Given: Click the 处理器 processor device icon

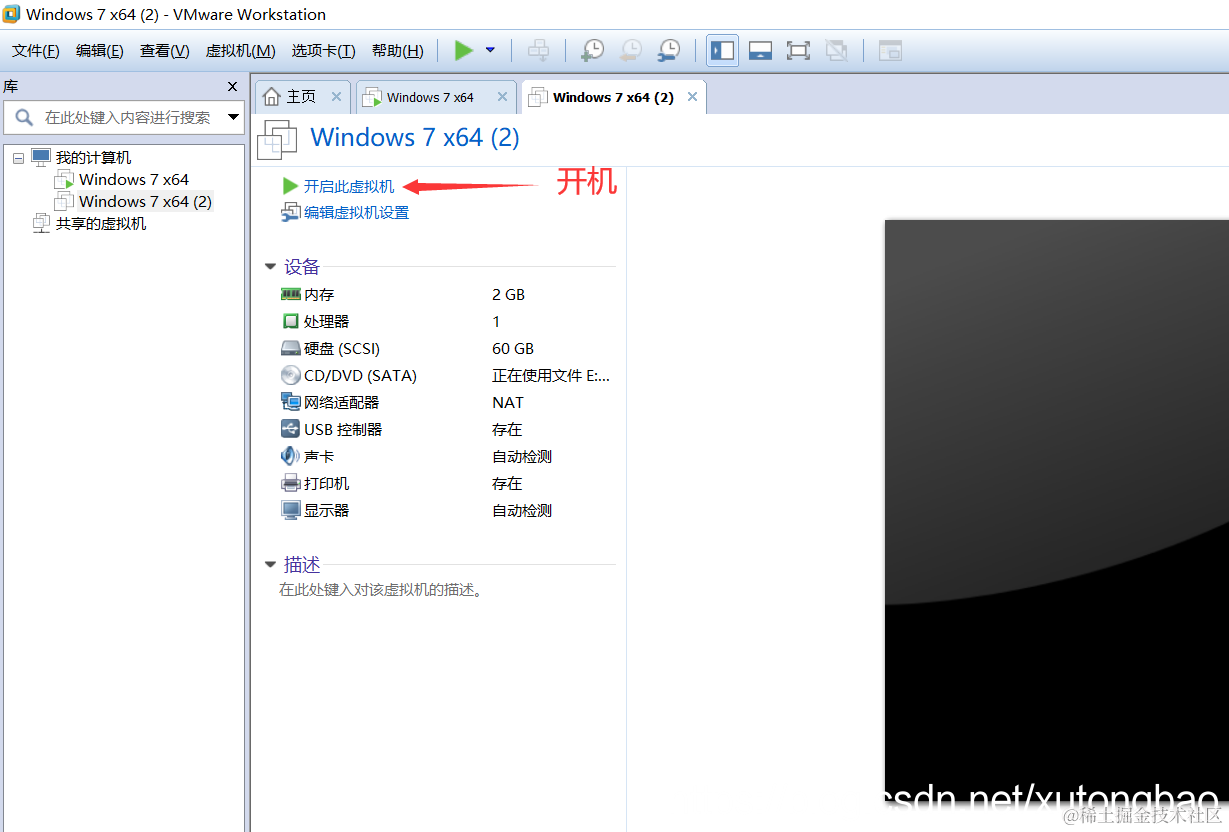Looking at the screenshot, I should pyautogui.click(x=290, y=321).
